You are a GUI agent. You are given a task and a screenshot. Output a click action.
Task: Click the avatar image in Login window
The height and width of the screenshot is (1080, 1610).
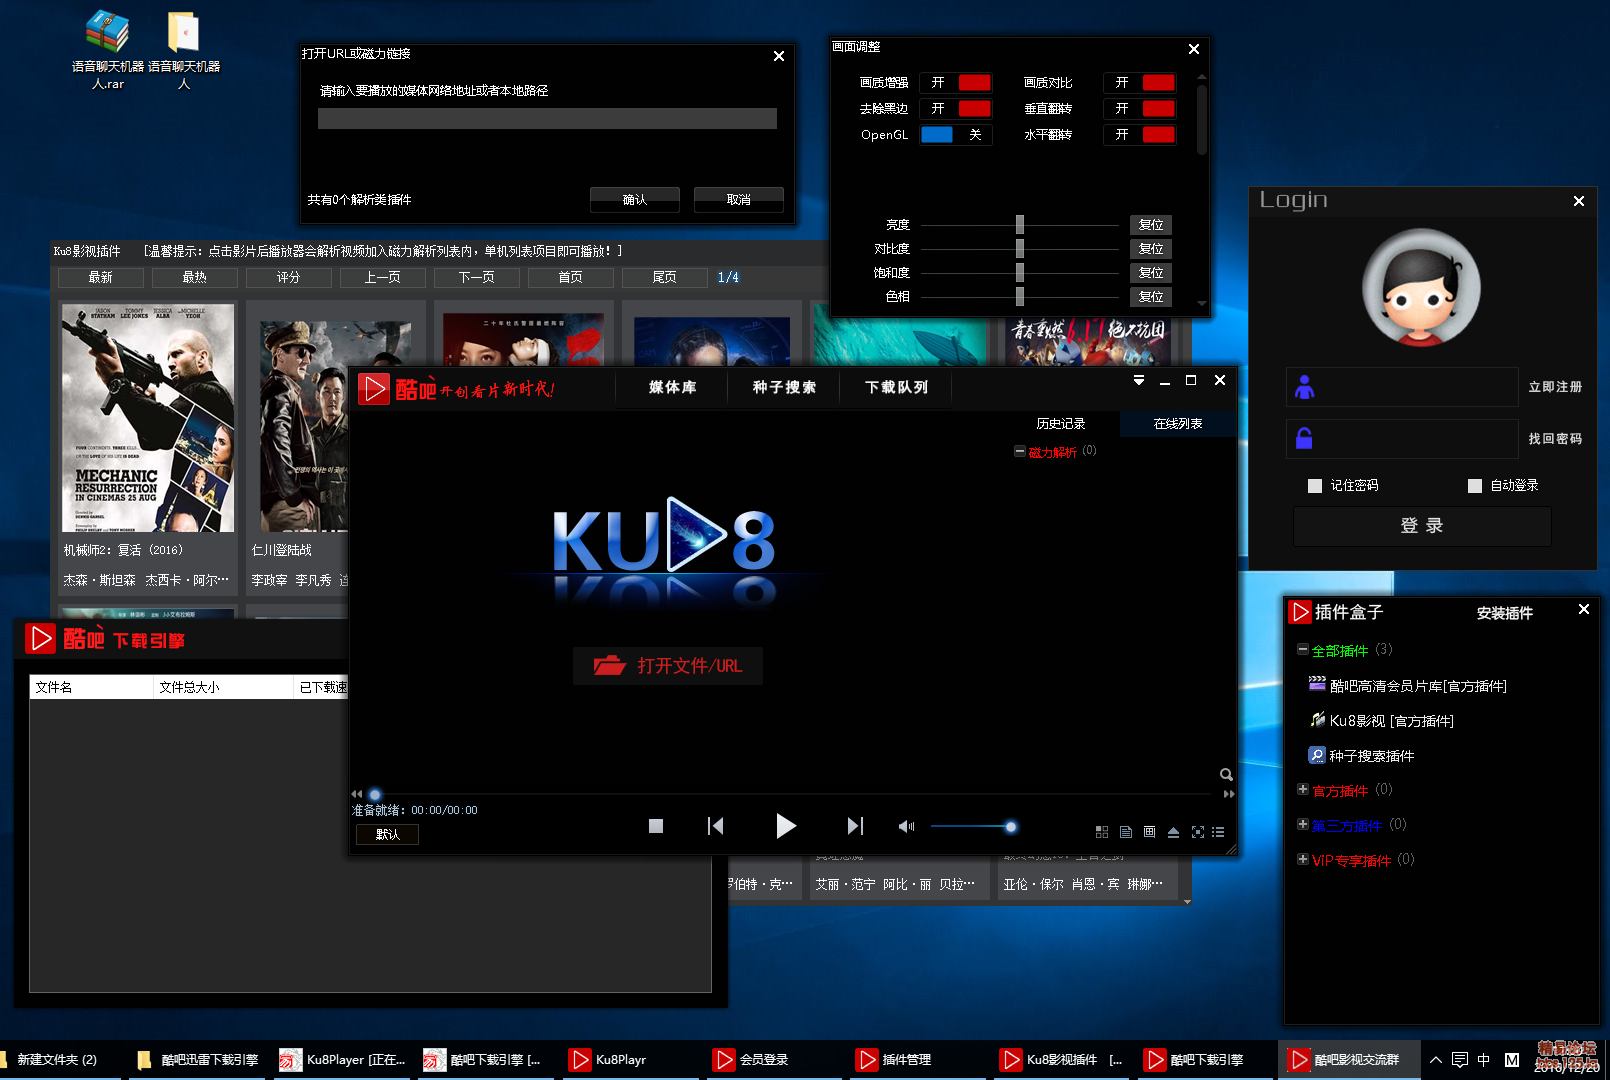coord(1421,288)
